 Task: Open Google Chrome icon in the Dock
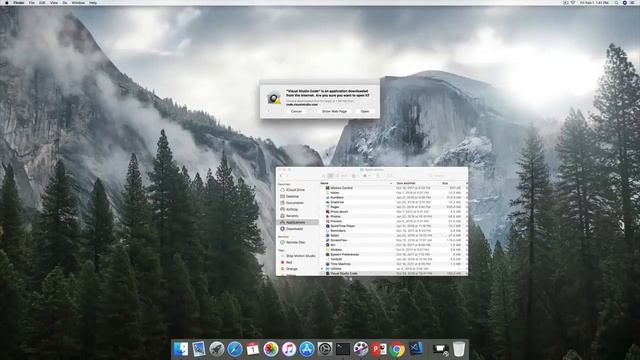click(397, 349)
